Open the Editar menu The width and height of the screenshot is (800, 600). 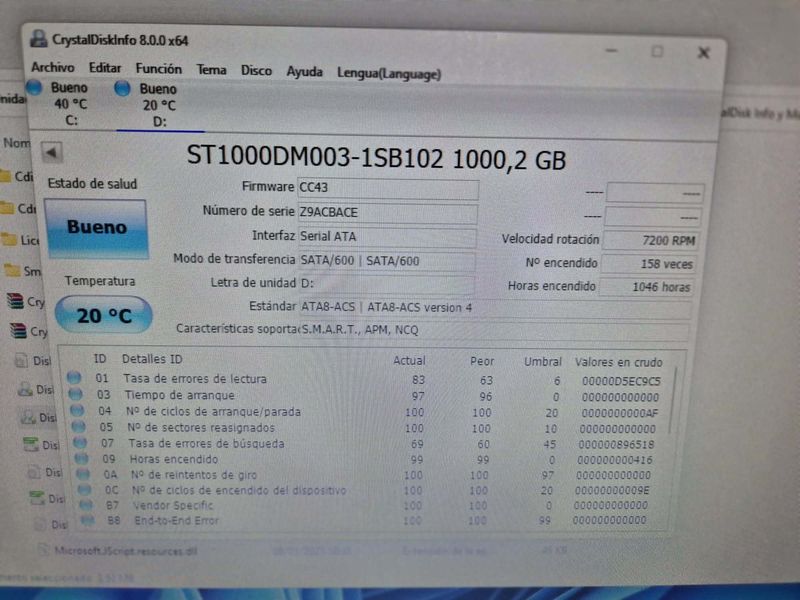point(105,68)
